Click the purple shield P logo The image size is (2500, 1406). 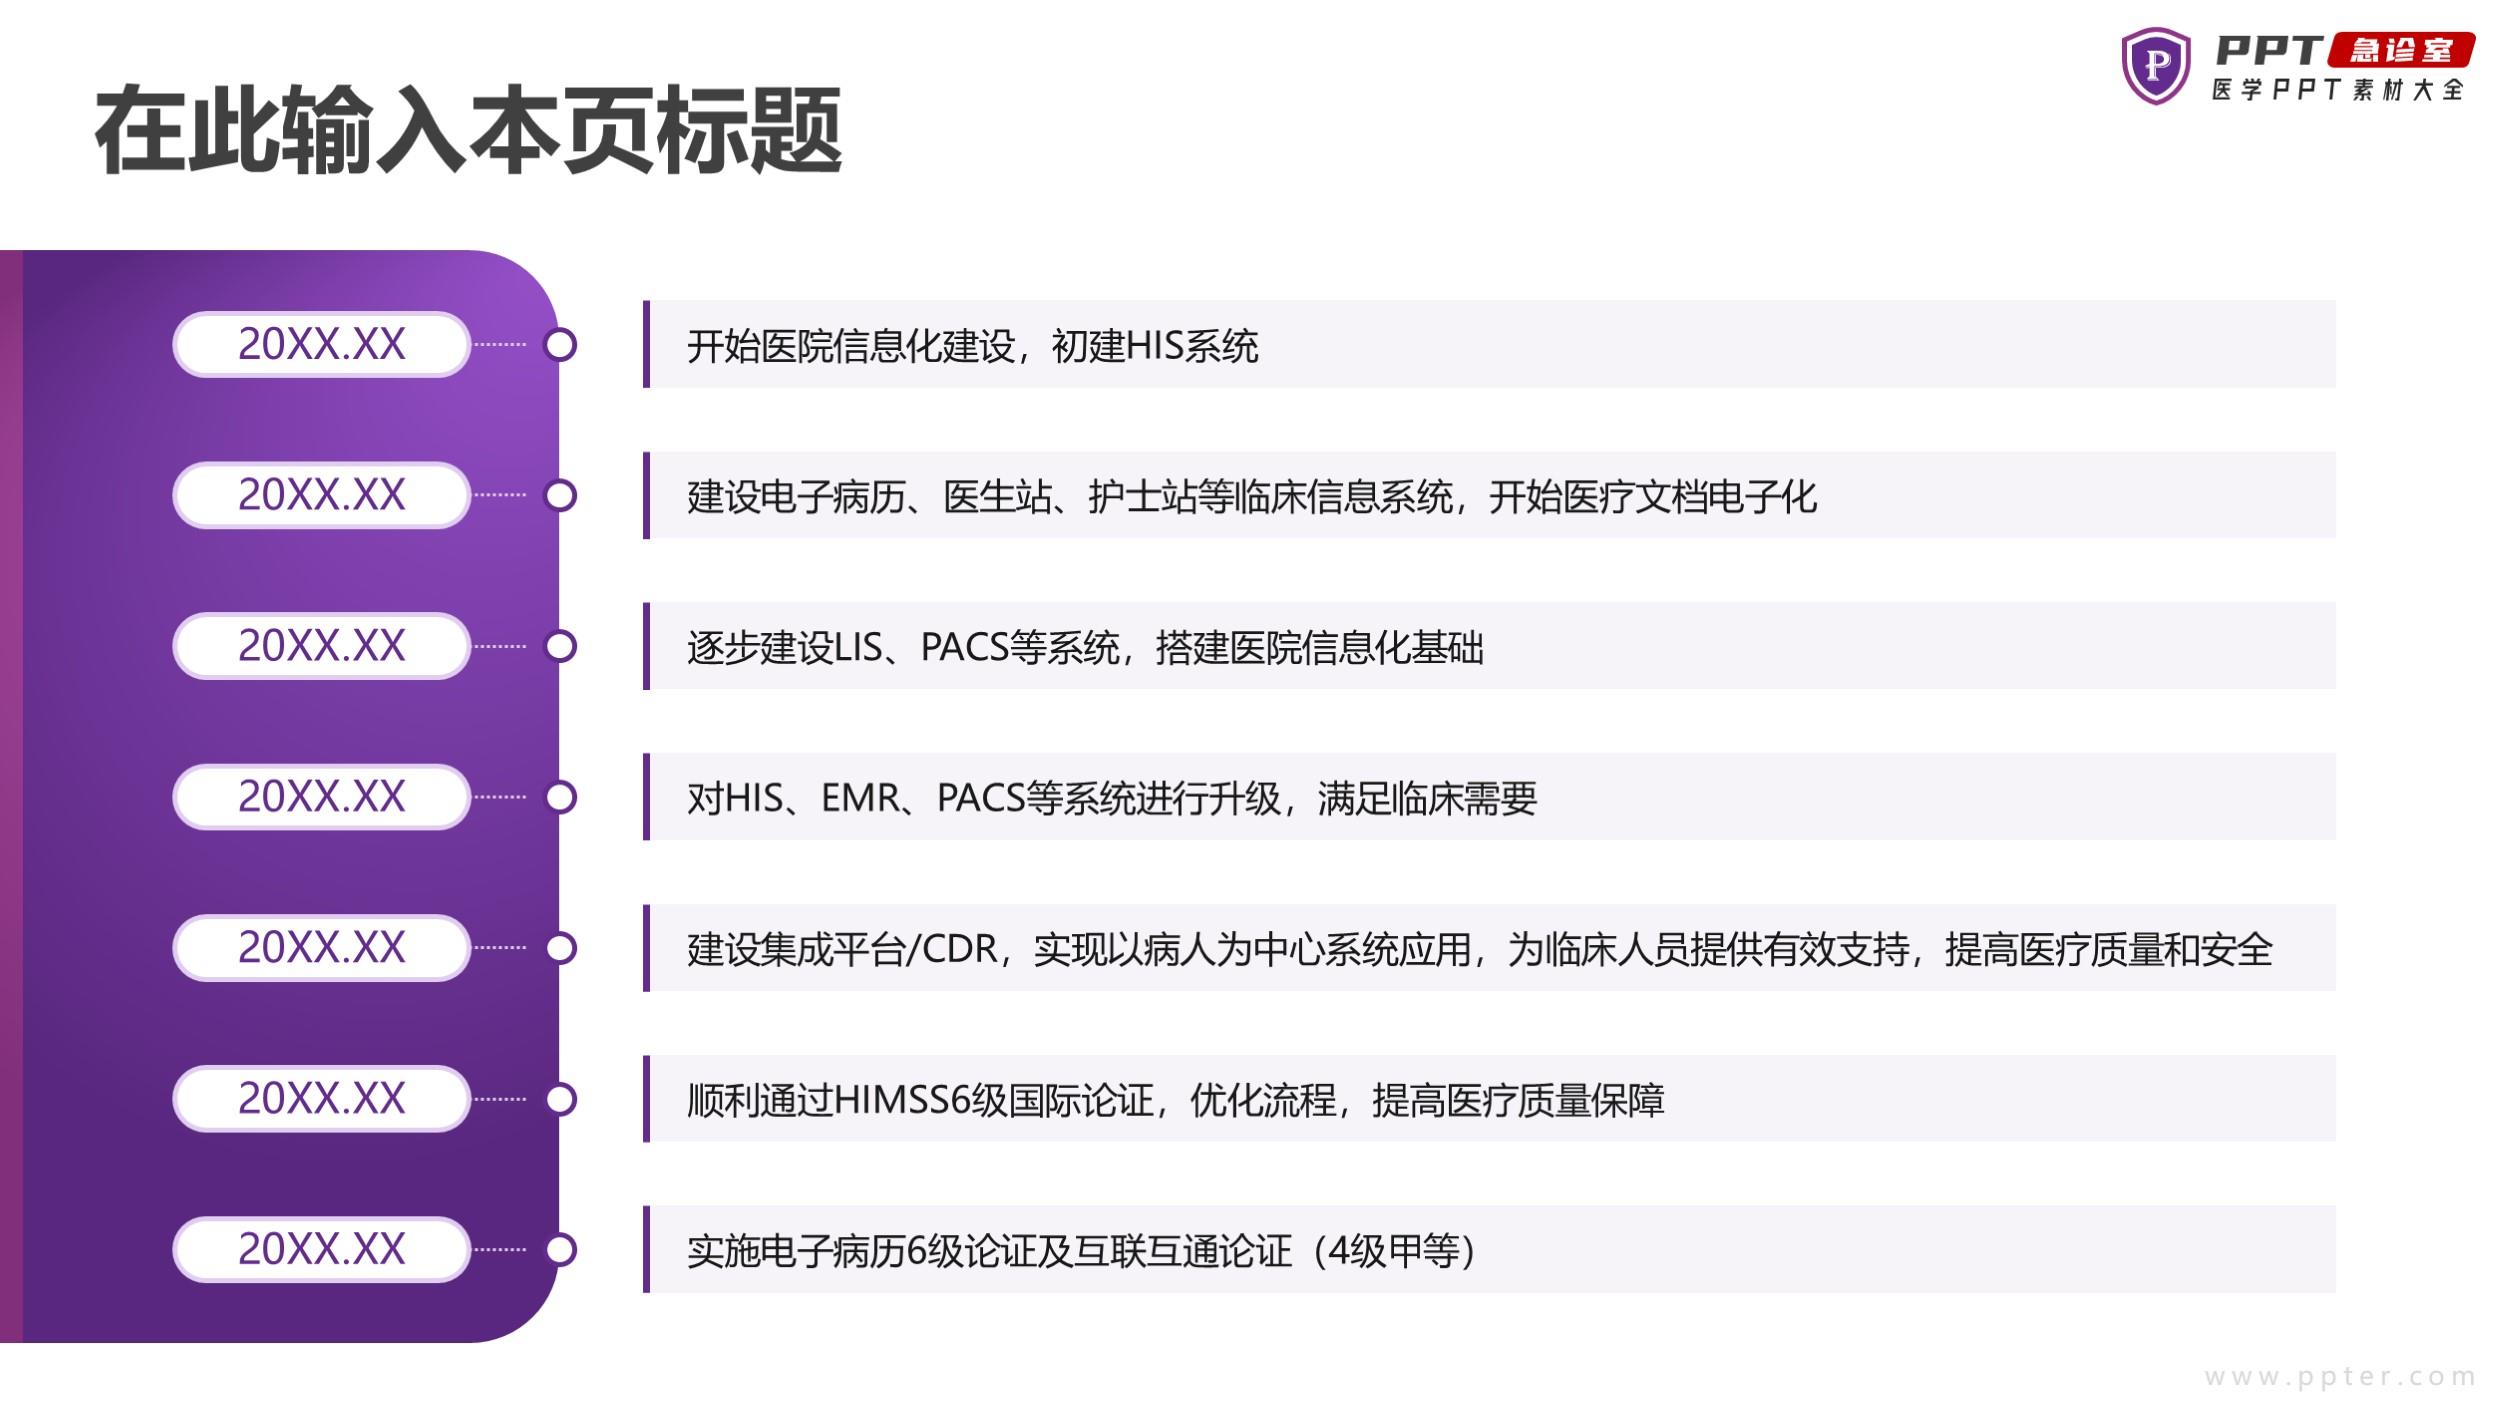pyautogui.click(x=2155, y=66)
